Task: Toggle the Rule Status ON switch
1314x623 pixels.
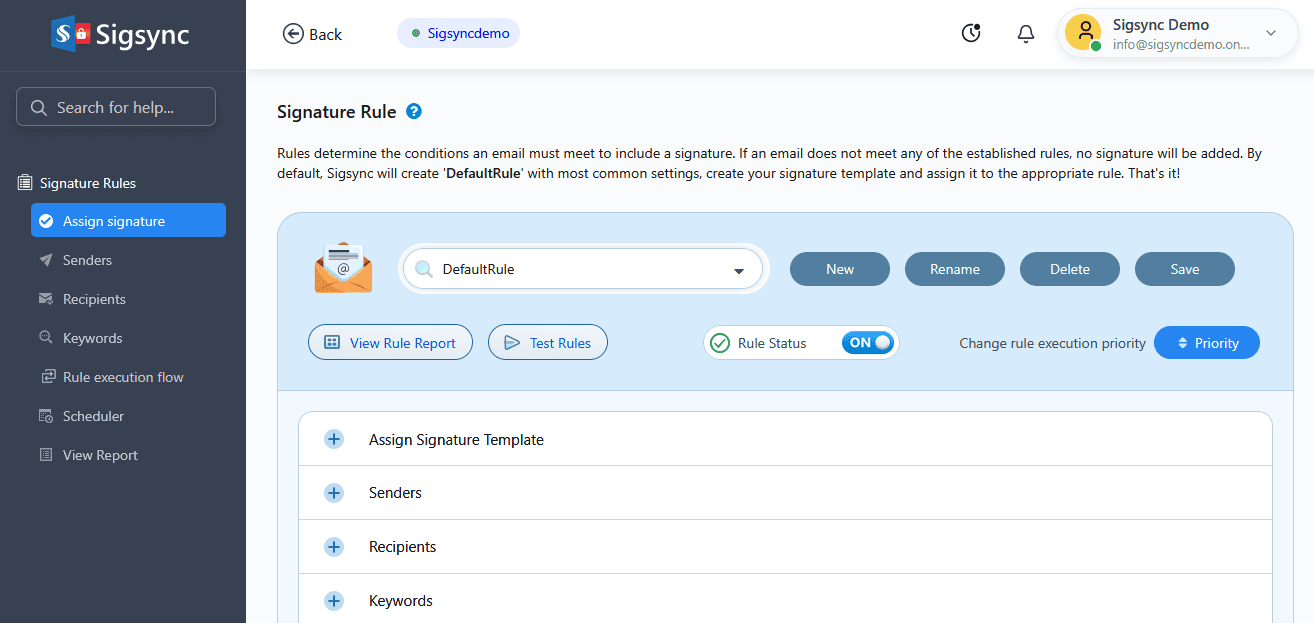Action: point(866,343)
